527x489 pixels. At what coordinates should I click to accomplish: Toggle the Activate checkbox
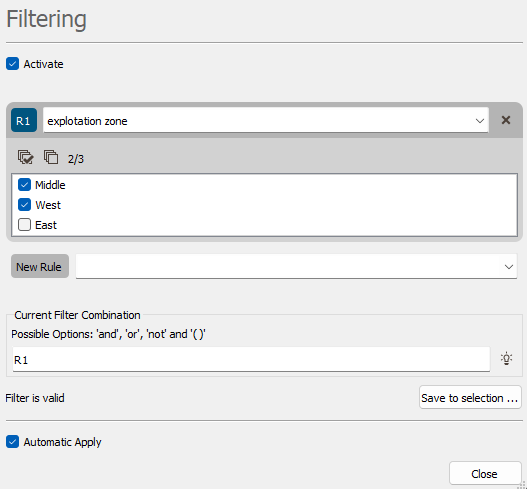[x=12, y=64]
